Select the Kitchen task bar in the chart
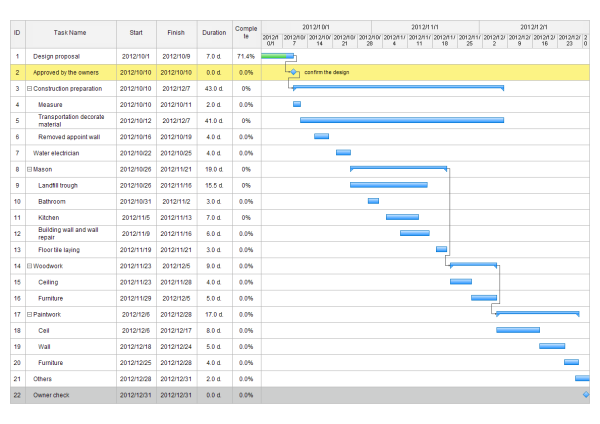The image size is (600, 424). 402,217
